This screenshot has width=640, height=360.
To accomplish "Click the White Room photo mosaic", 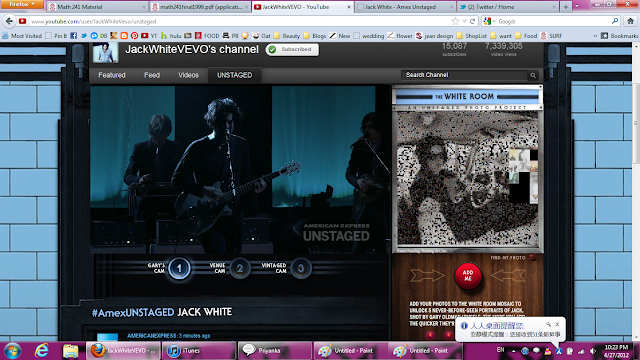I will 467,179.
